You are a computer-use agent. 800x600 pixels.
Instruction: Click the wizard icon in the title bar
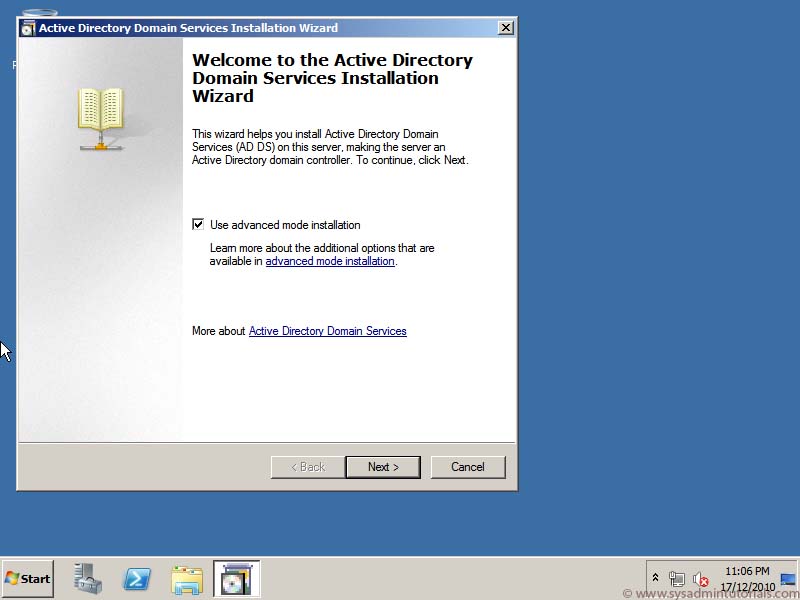29,27
